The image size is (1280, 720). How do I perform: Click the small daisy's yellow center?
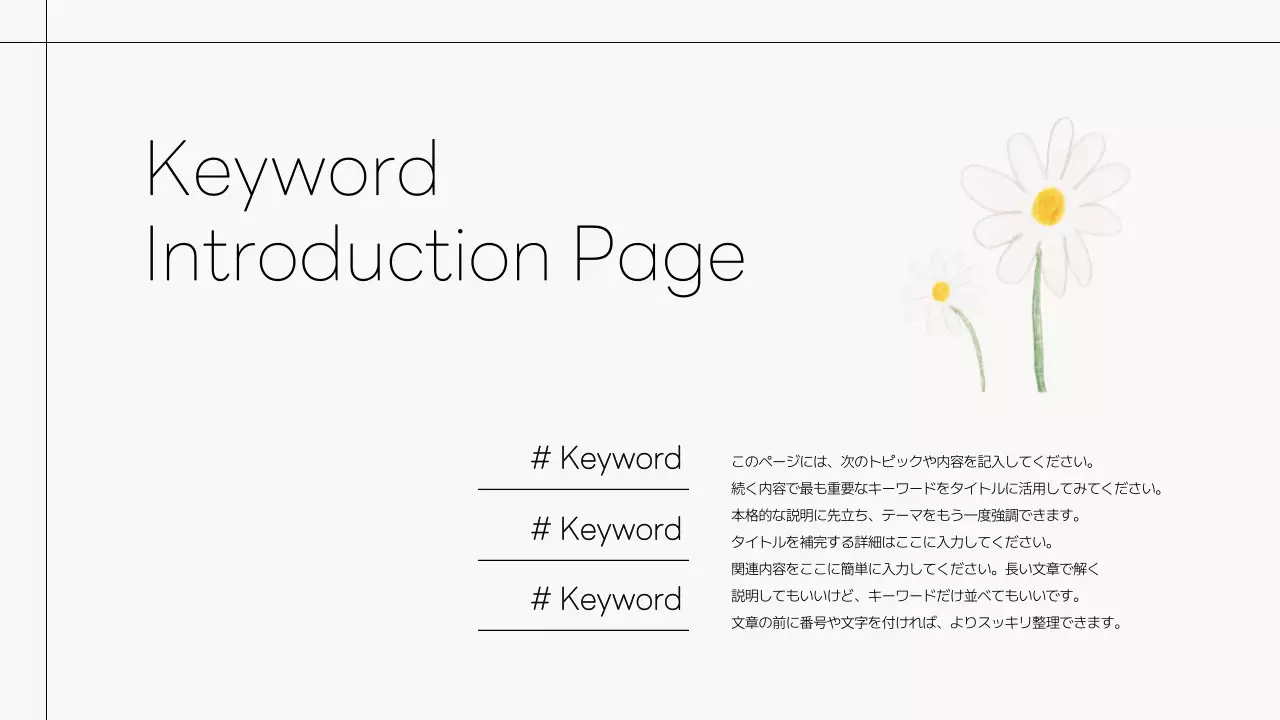941,291
